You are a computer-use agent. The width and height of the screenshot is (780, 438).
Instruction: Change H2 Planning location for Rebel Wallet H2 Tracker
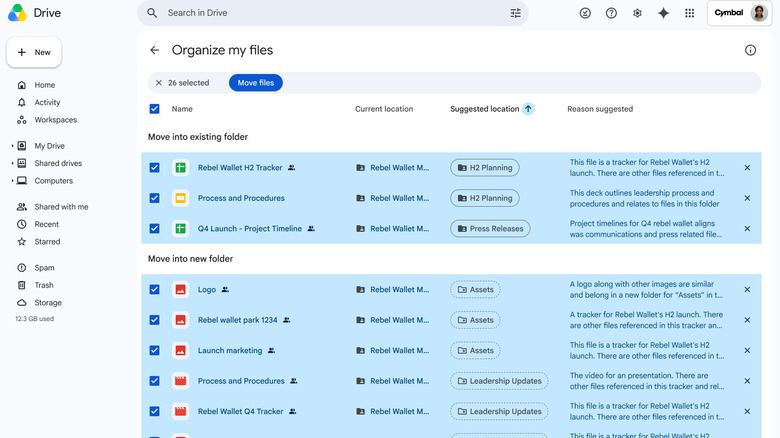485,168
